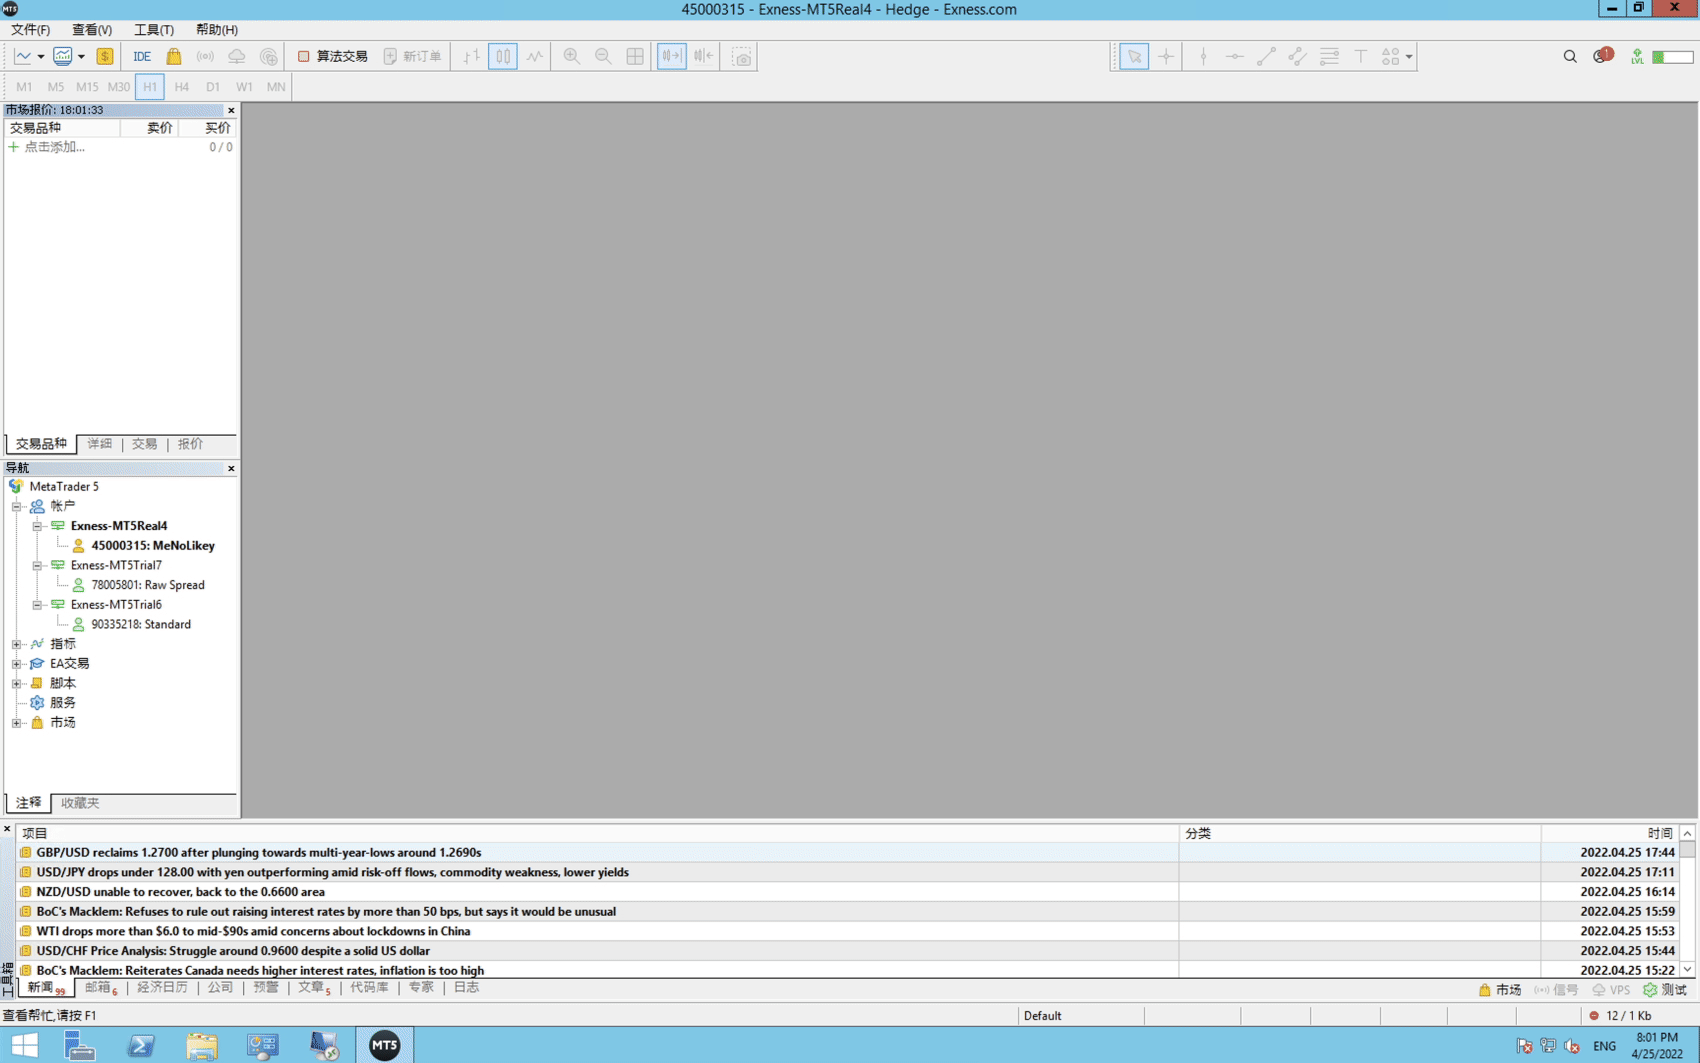Open the Windows Start button
This screenshot has width=1700, height=1063.
click(x=24, y=1046)
